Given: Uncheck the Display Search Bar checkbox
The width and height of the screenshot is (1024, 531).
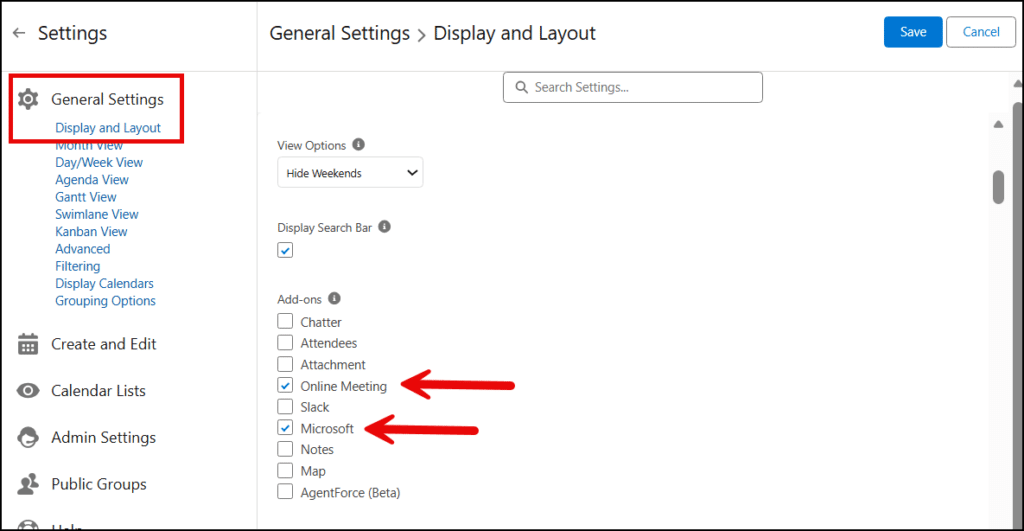Looking at the screenshot, I should click(x=285, y=250).
